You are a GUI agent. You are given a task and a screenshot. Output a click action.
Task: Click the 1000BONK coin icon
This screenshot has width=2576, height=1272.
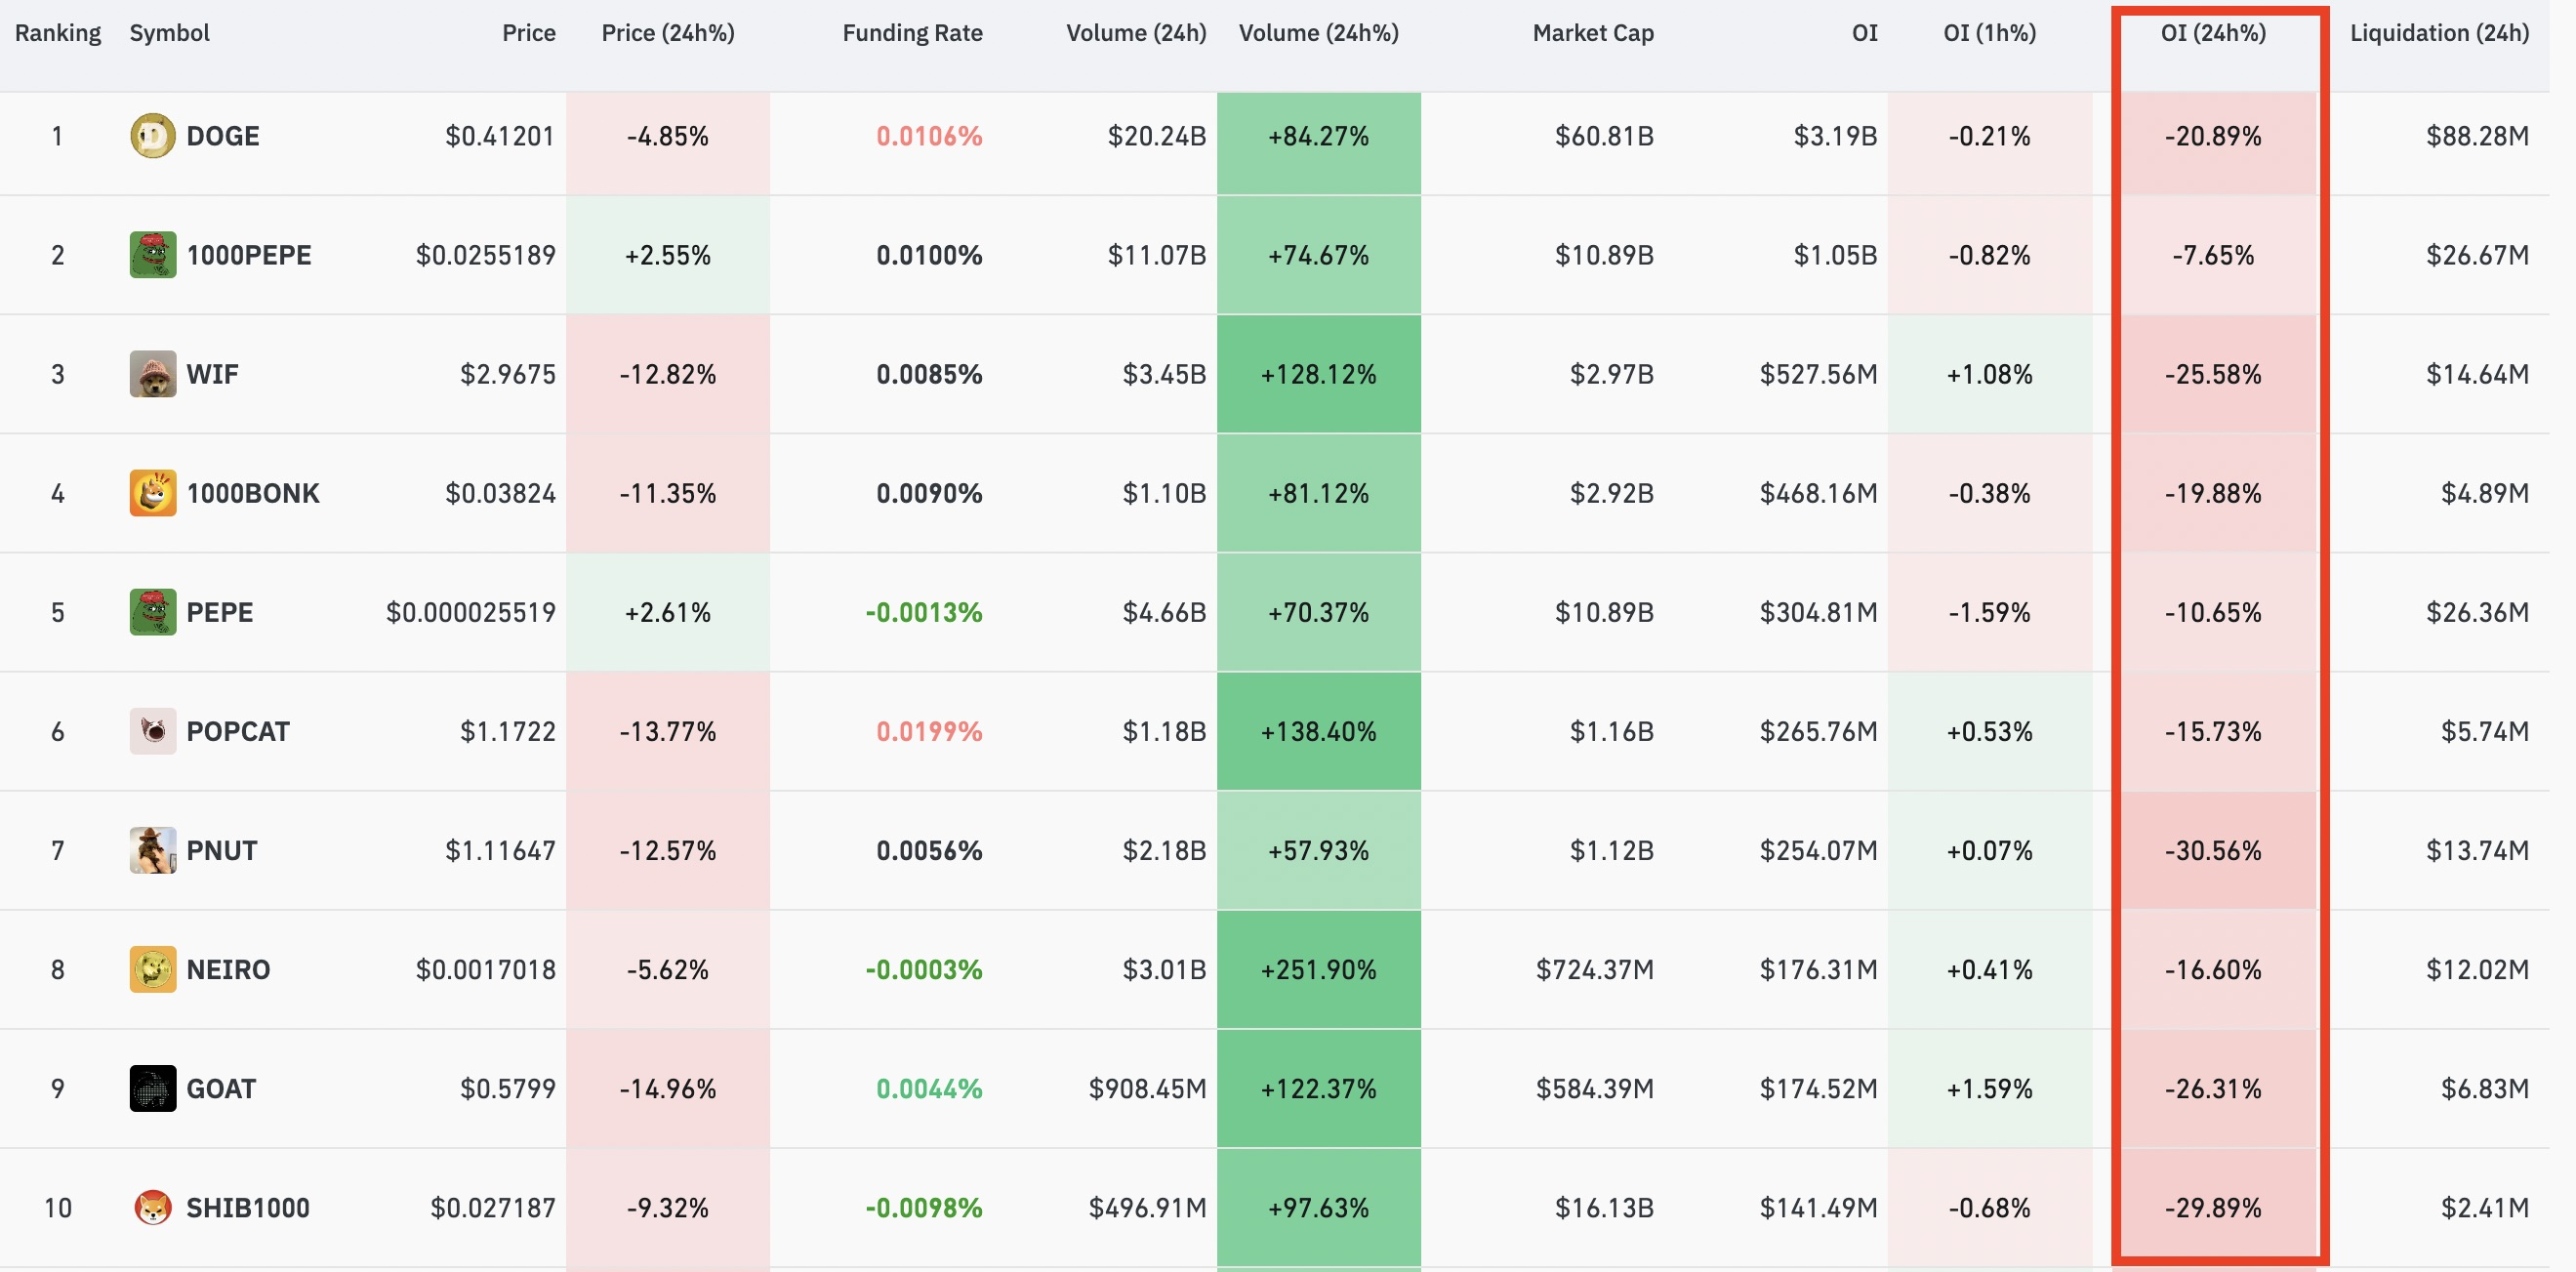tap(152, 493)
